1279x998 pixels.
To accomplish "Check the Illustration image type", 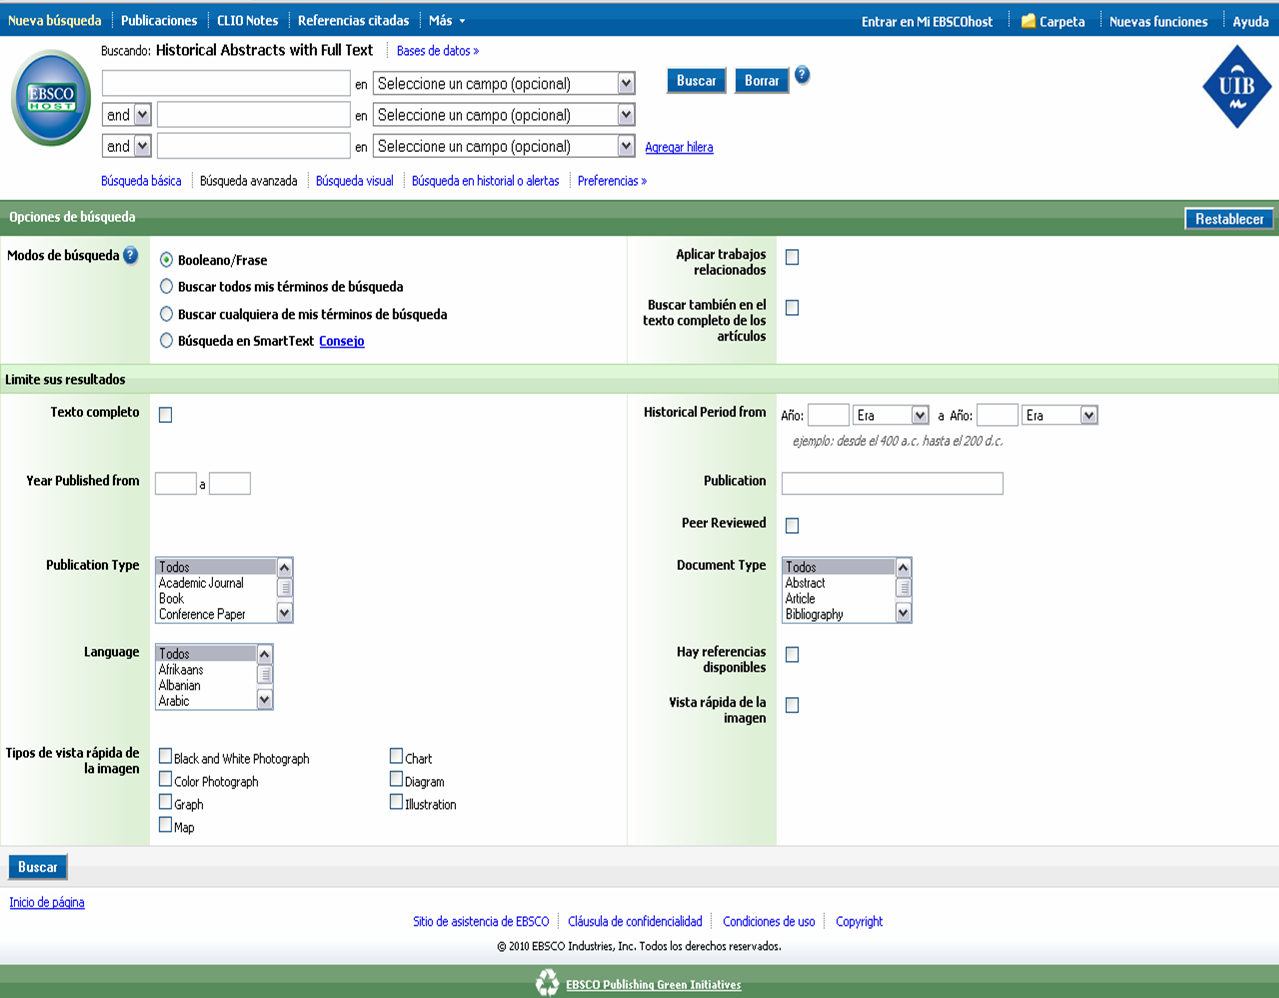I will coord(396,802).
